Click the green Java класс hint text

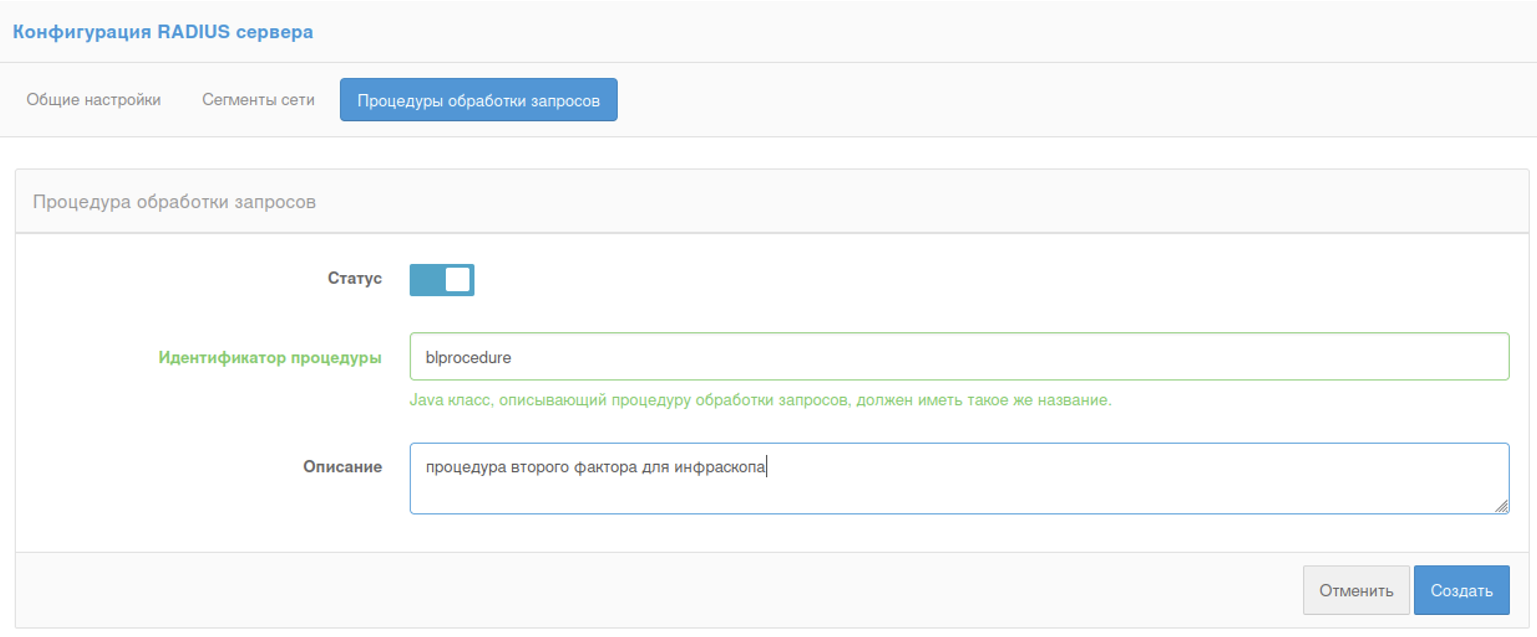760,400
